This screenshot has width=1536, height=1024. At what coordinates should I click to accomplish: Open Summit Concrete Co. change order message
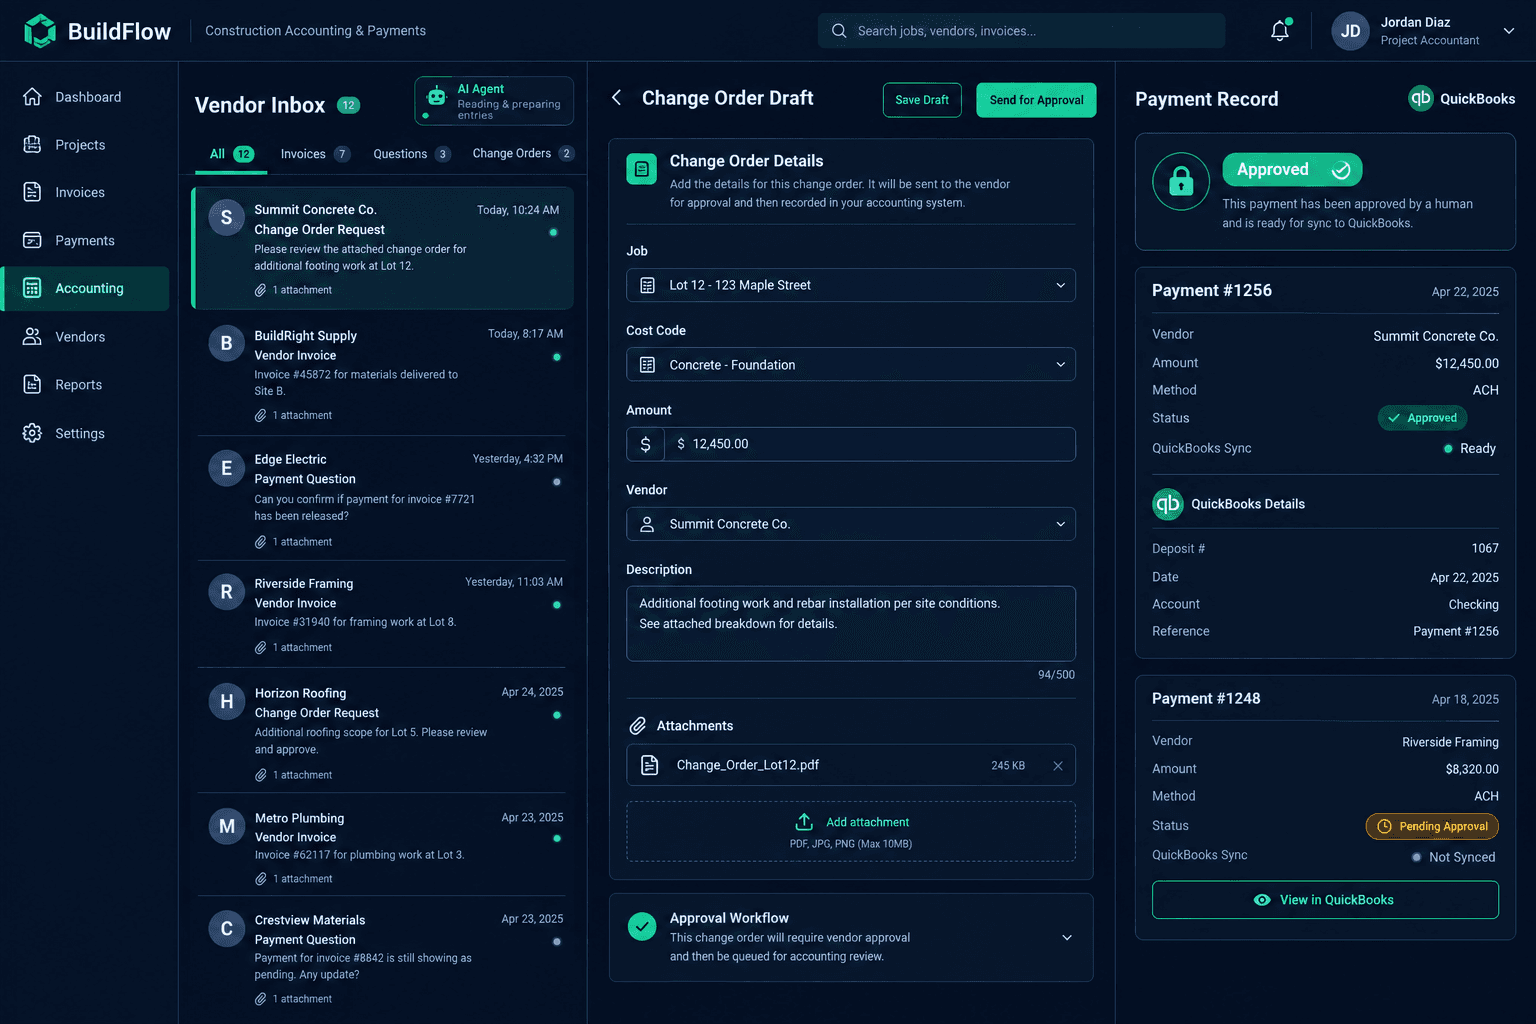pos(383,249)
